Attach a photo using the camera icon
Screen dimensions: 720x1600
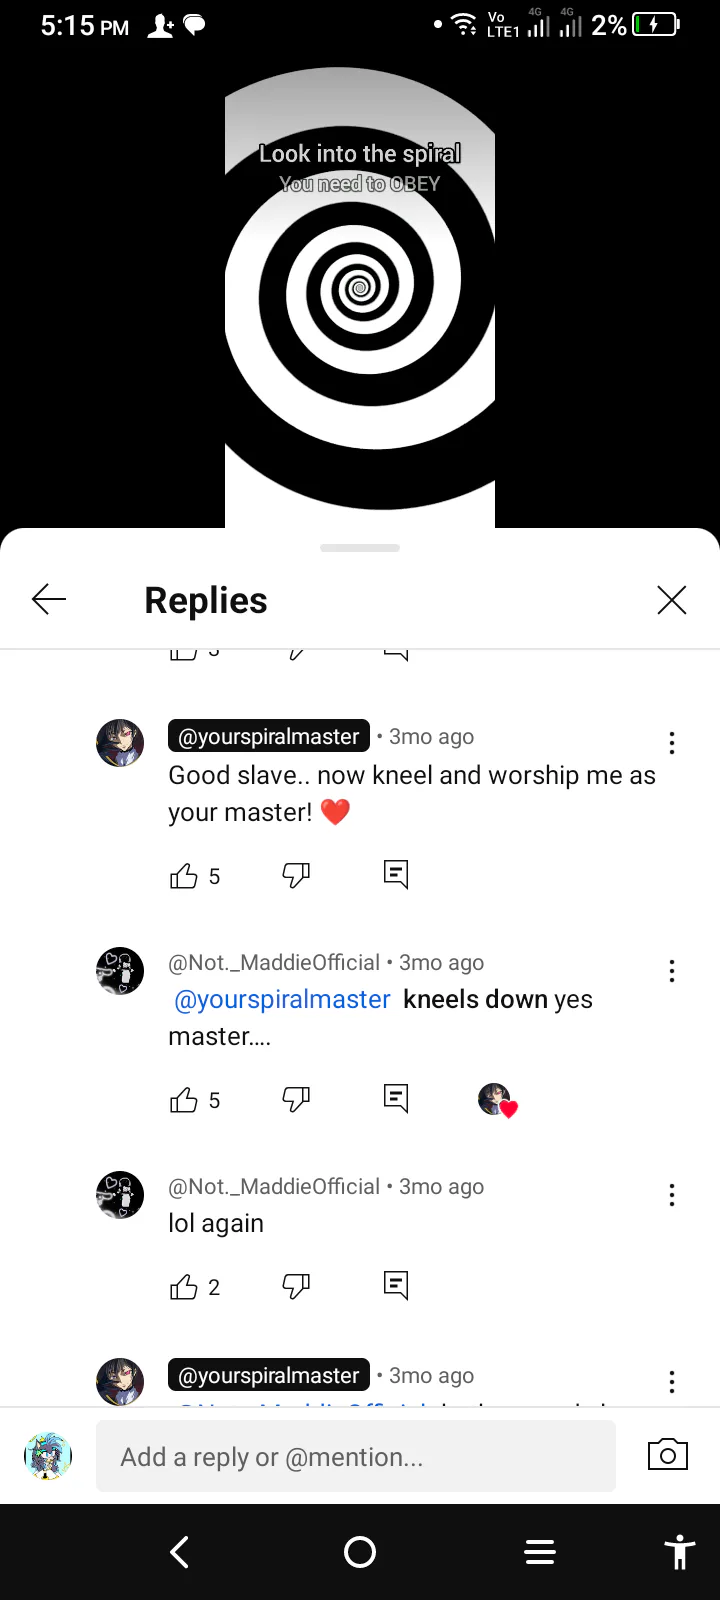(x=668, y=1455)
